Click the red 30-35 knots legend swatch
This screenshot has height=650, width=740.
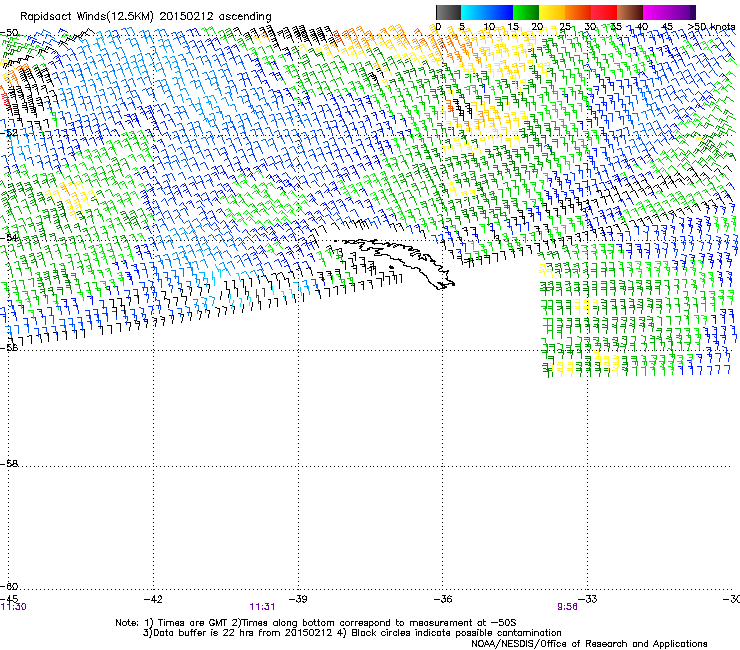click(x=604, y=12)
